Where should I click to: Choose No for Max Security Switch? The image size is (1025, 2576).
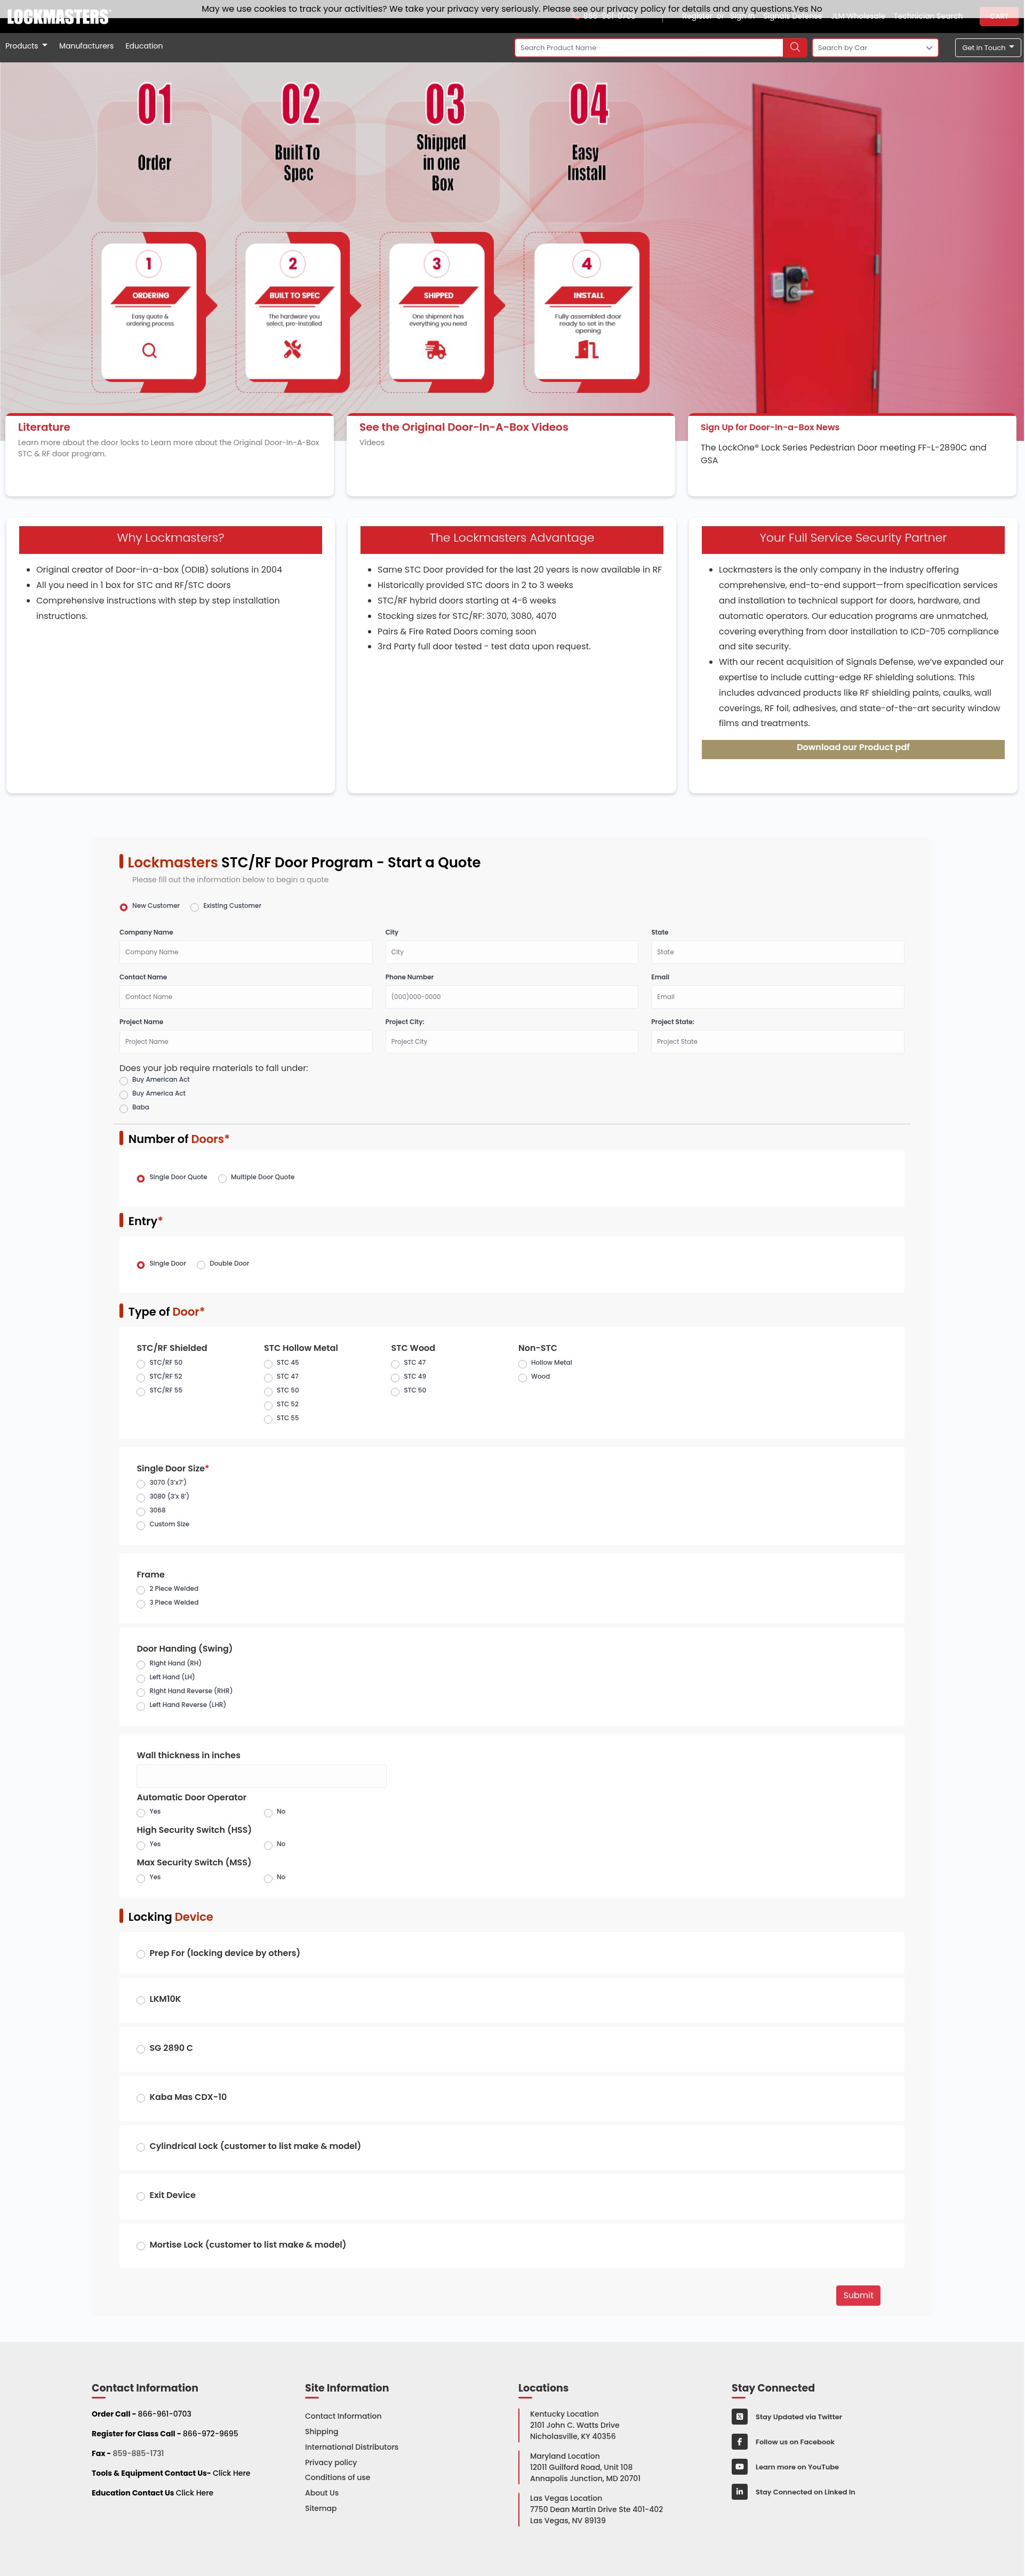(x=268, y=1879)
